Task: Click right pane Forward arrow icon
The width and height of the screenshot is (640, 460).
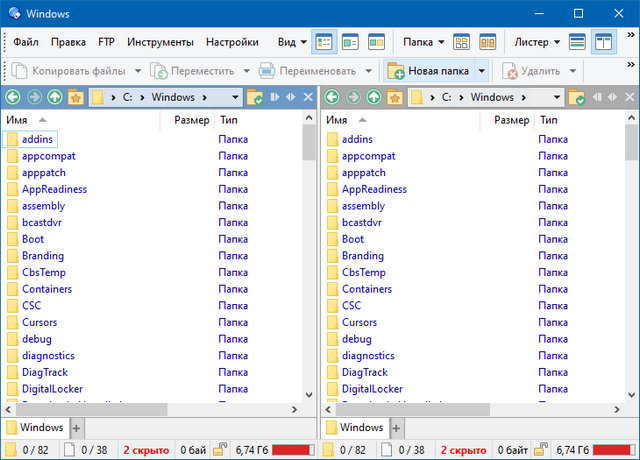Action: [x=353, y=98]
